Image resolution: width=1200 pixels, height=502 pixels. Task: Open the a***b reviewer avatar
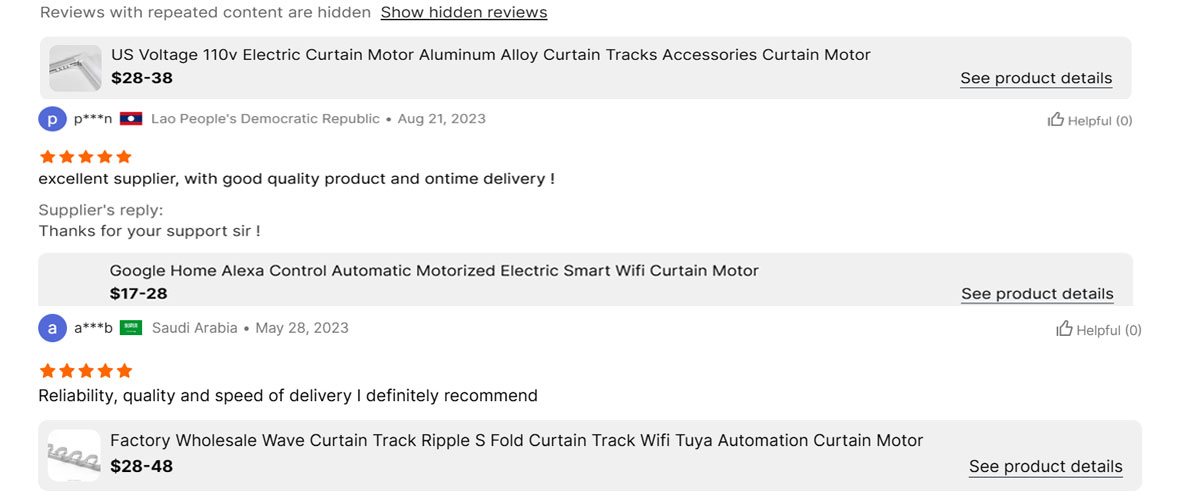click(52, 328)
